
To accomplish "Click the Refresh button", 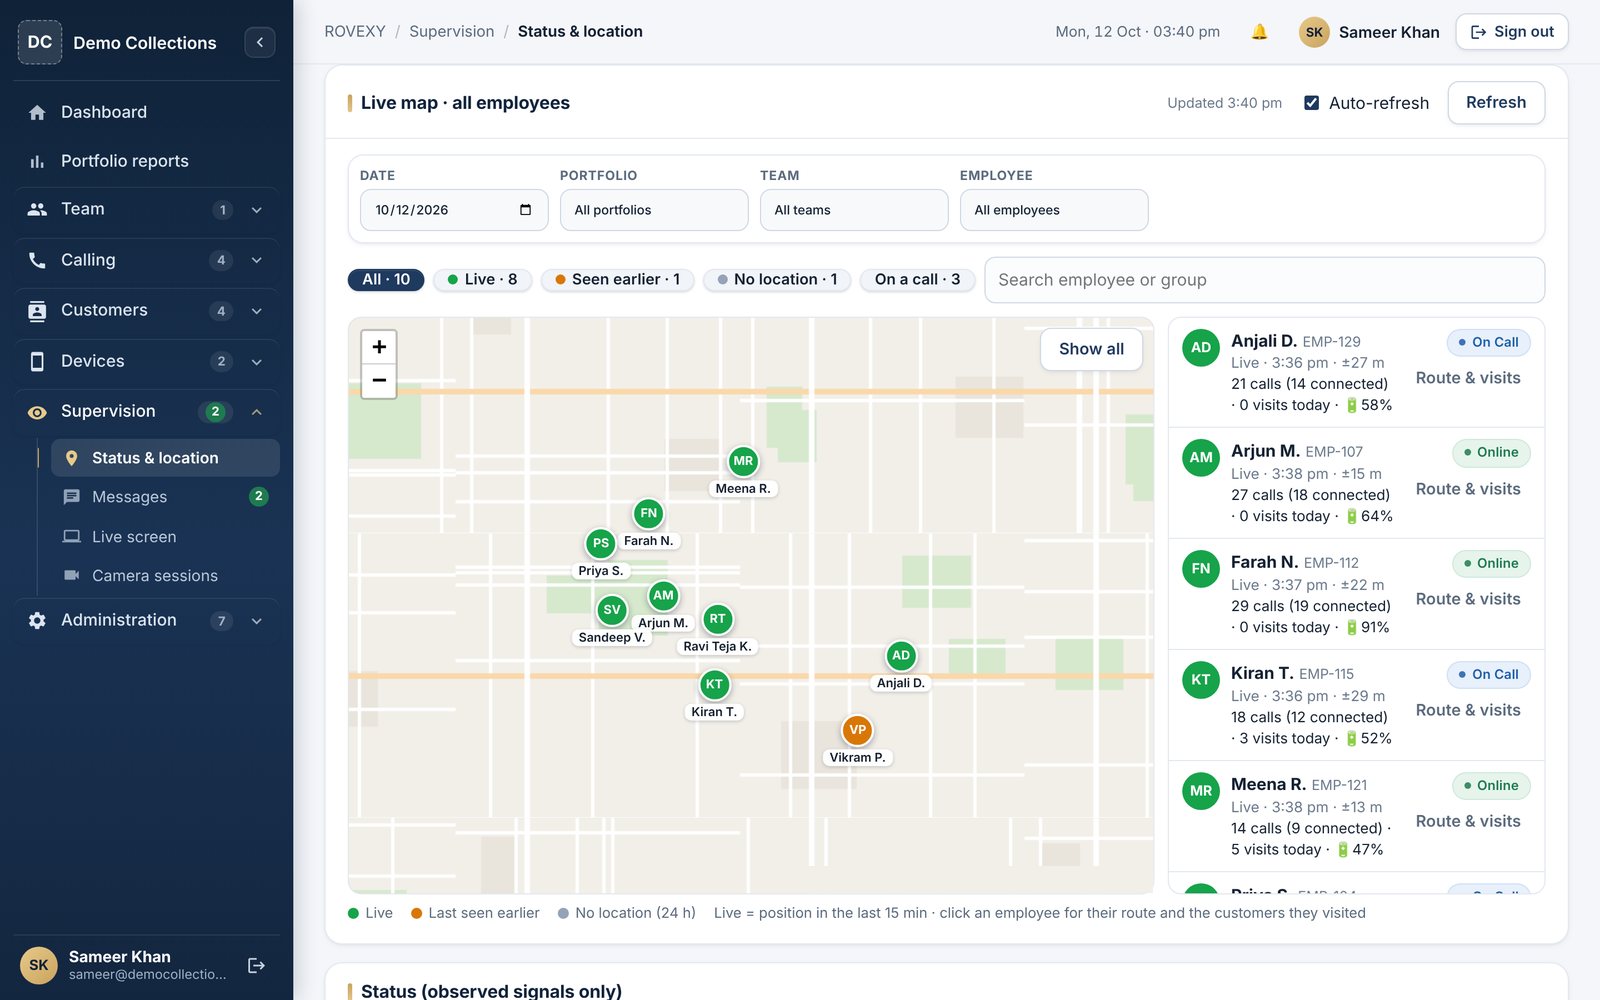I will [x=1495, y=102].
